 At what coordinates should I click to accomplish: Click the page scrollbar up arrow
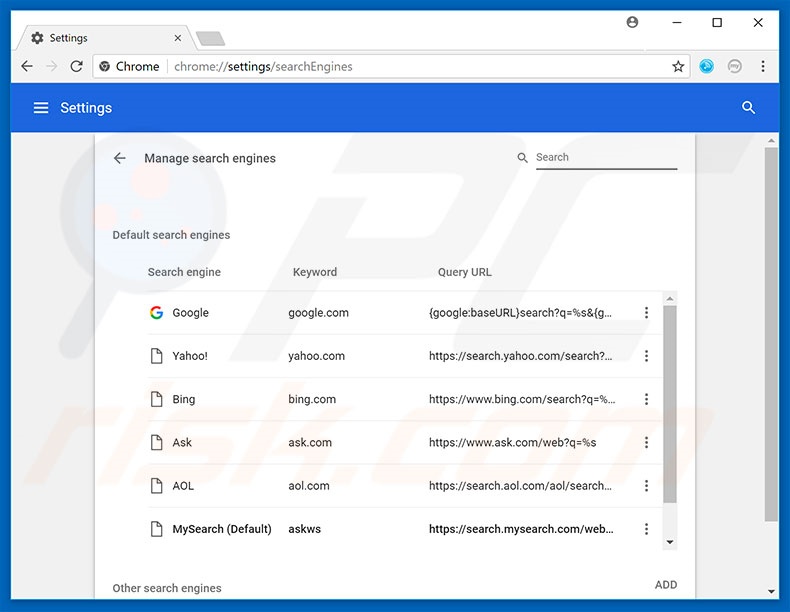click(771, 141)
